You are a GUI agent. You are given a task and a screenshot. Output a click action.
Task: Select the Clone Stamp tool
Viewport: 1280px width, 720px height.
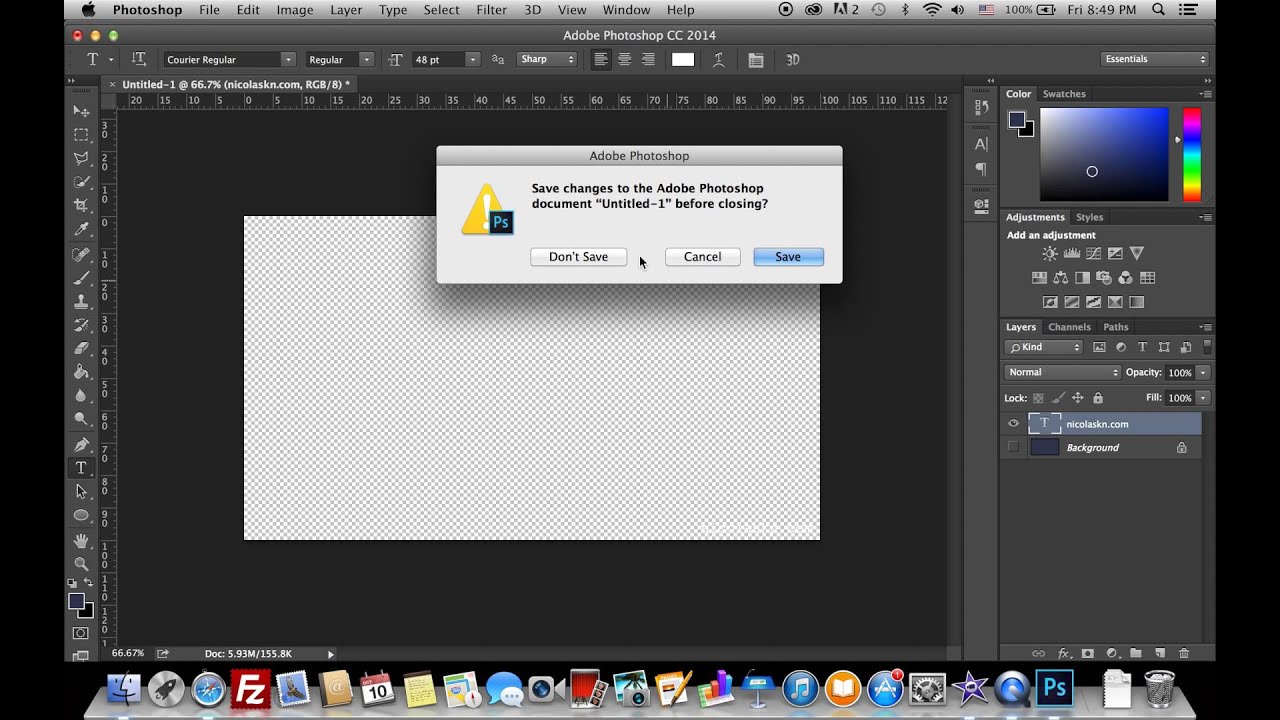[81, 301]
